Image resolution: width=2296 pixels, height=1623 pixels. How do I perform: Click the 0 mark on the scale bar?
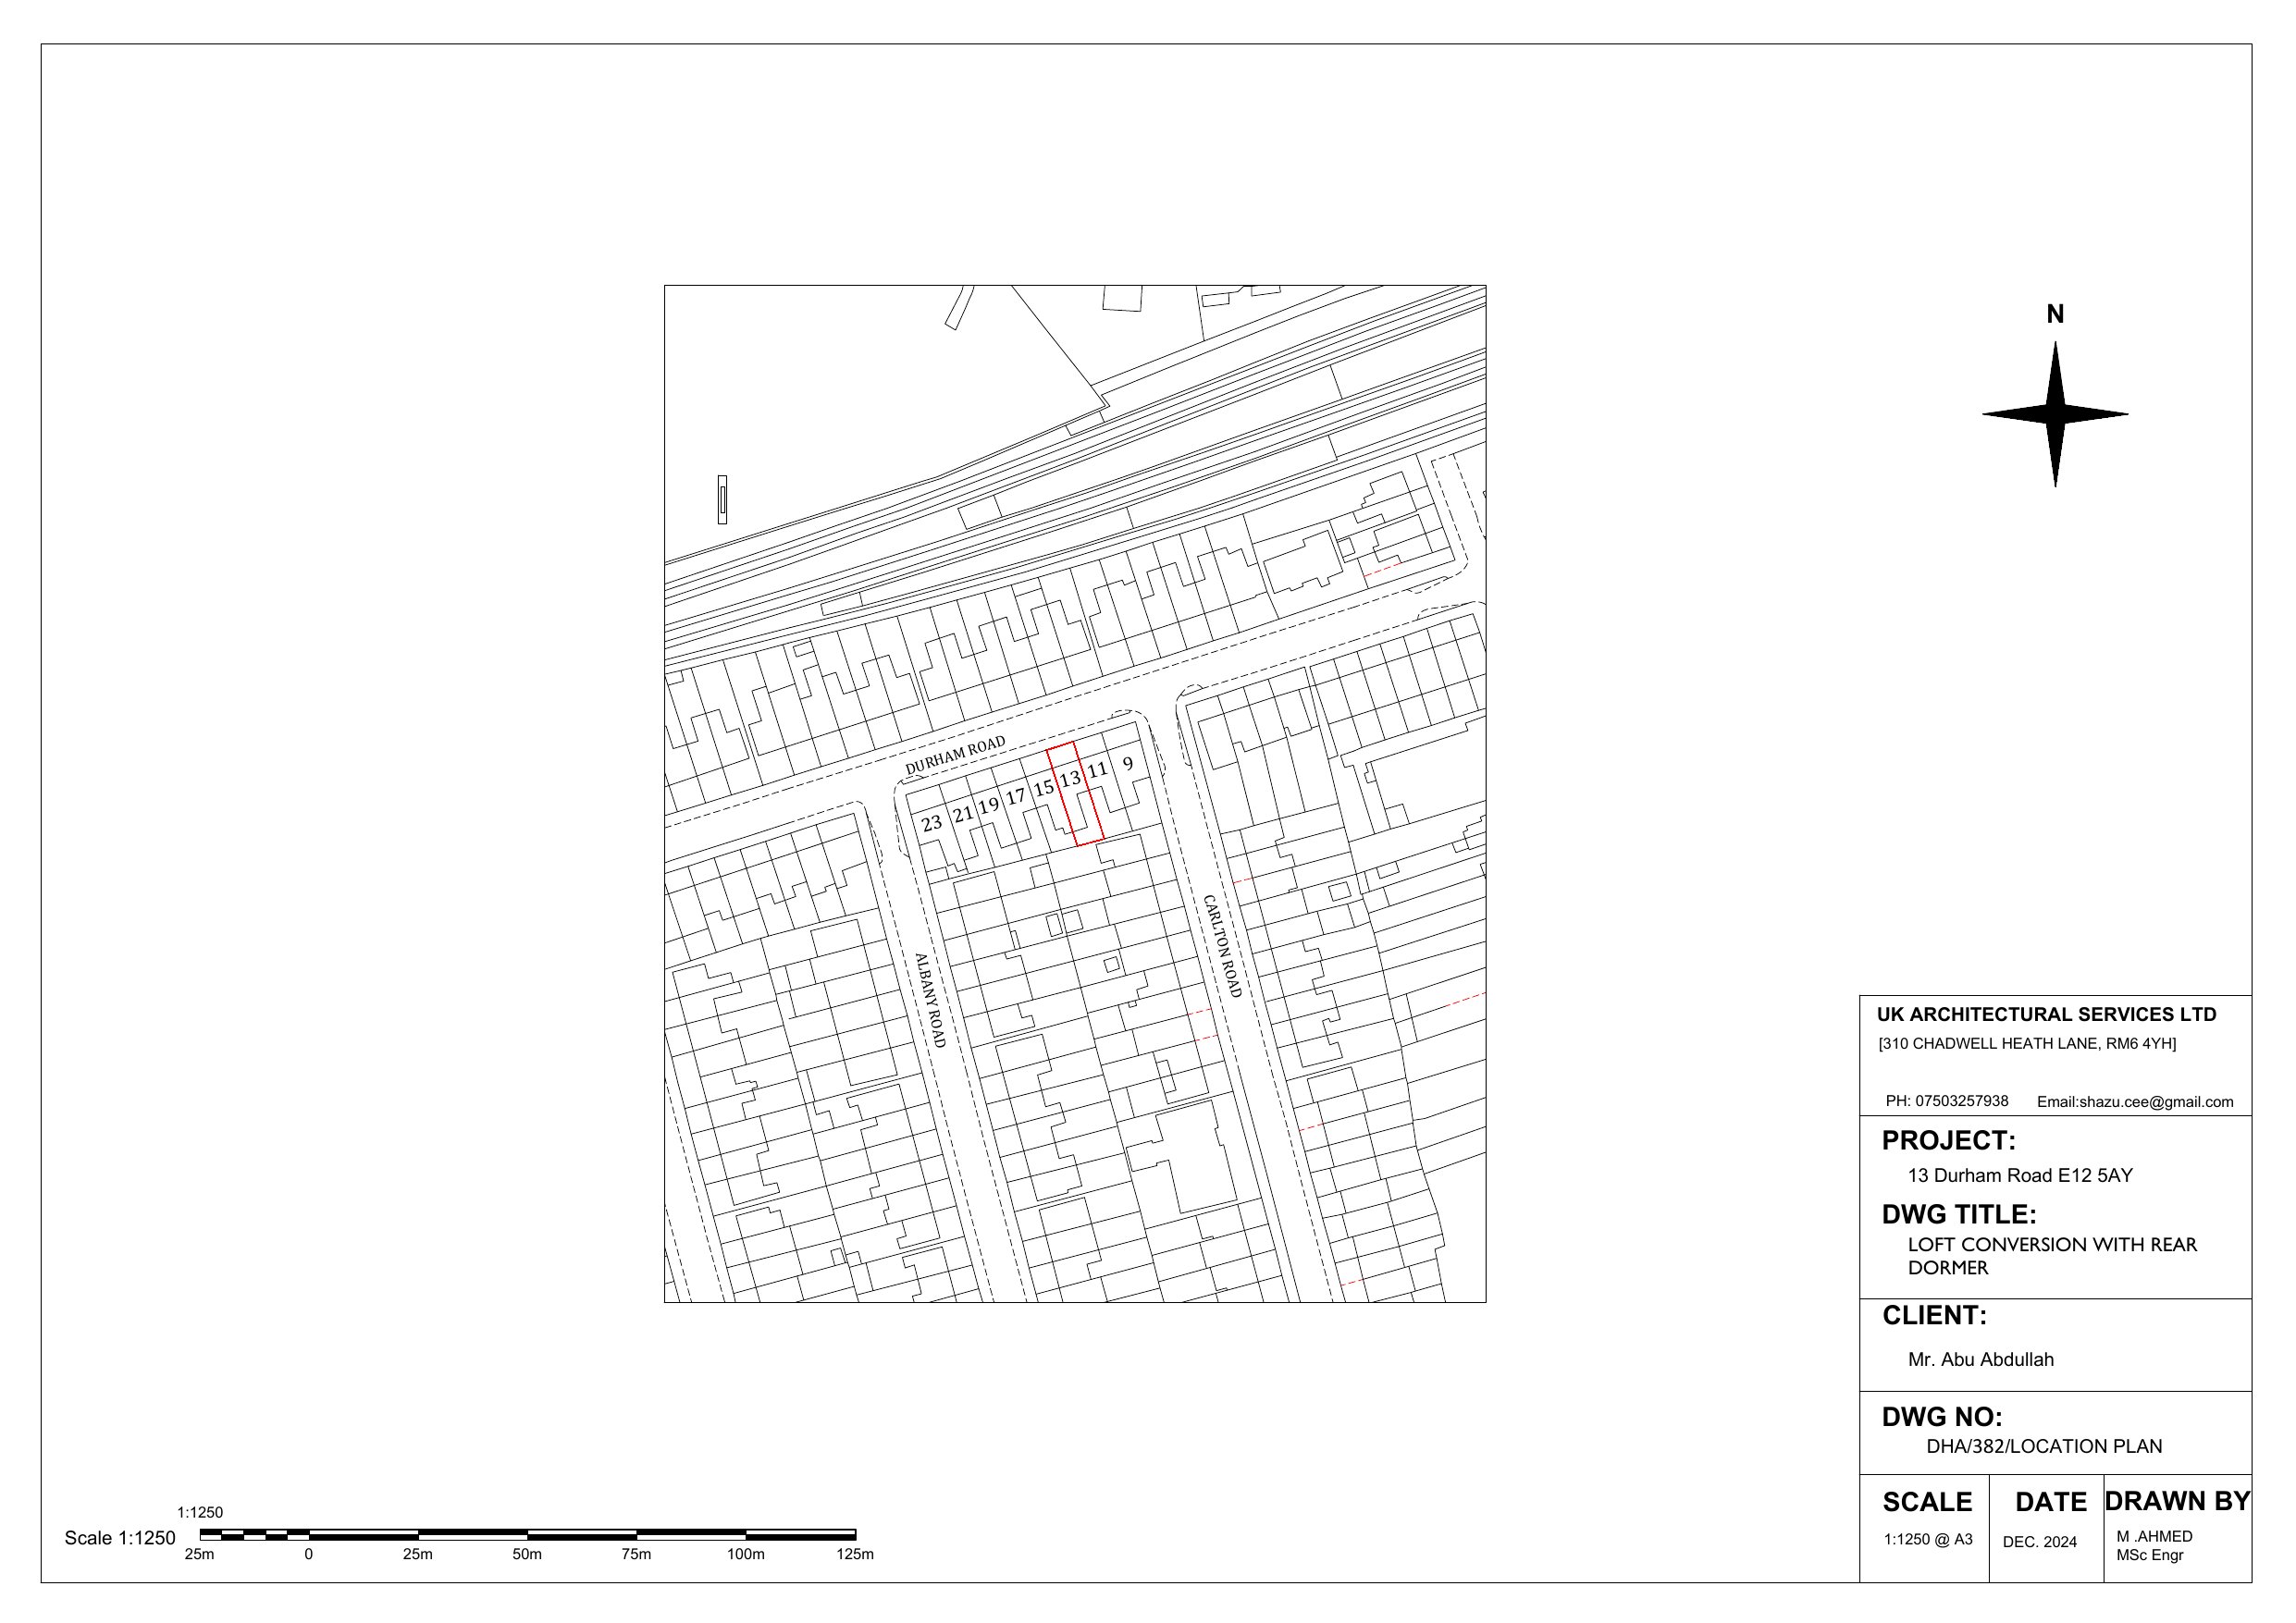pyautogui.click(x=308, y=1554)
